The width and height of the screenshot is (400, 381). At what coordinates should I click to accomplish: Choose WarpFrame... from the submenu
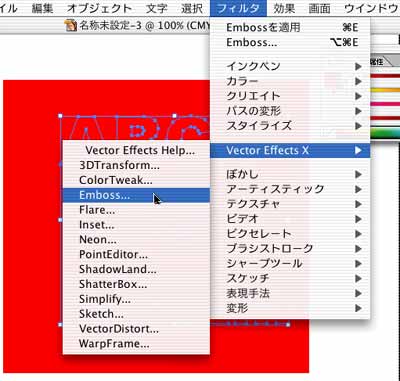coord(136,344)
